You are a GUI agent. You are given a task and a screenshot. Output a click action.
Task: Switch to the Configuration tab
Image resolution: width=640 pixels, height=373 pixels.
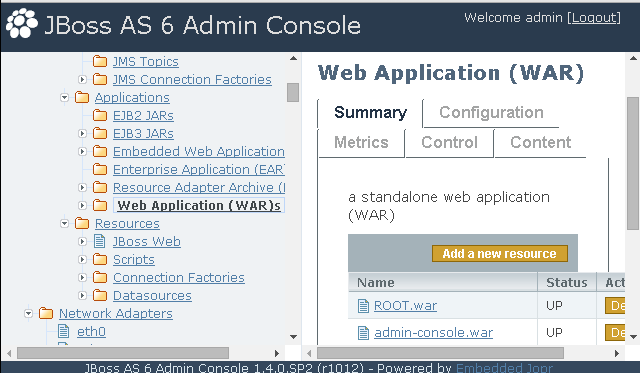pos(491,113)
